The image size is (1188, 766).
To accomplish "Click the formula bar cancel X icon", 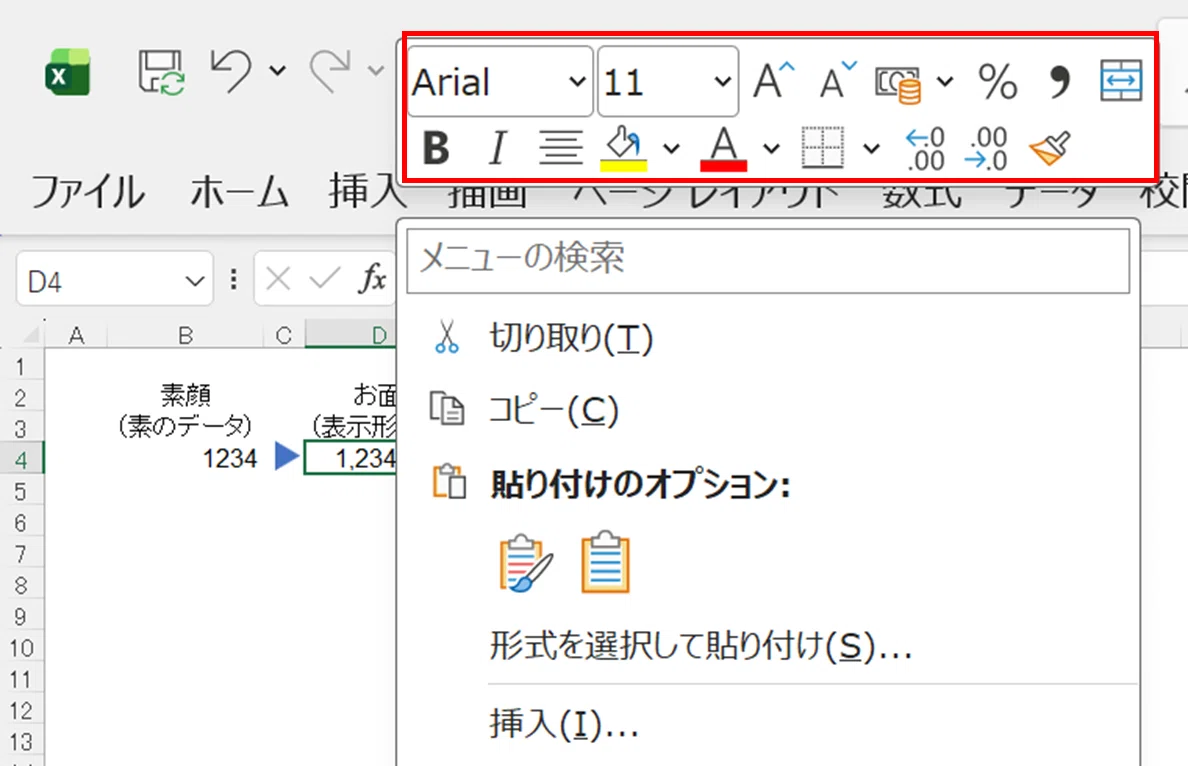I will (278, 280).
